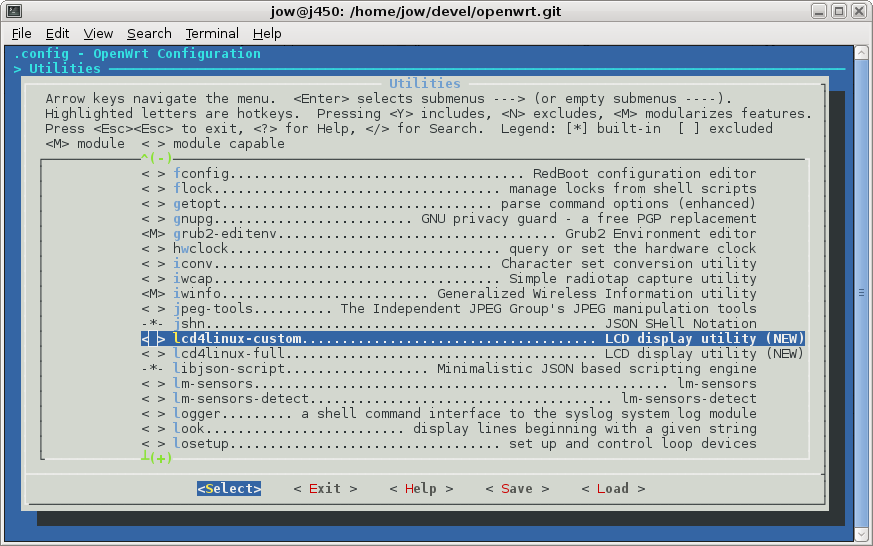Click the terminal scrollbar thumb
Viewport: 873px width, 546px height.
coord(861,293)
